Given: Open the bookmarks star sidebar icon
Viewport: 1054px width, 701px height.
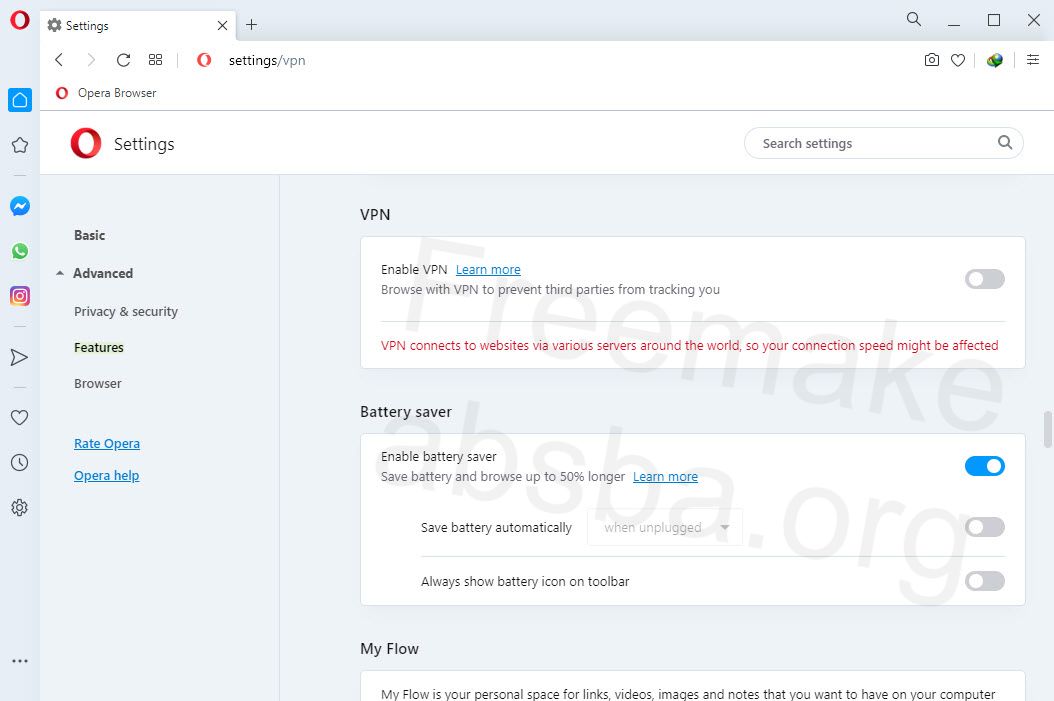Looking at the screenshot, I should click(x=19, y=145).
